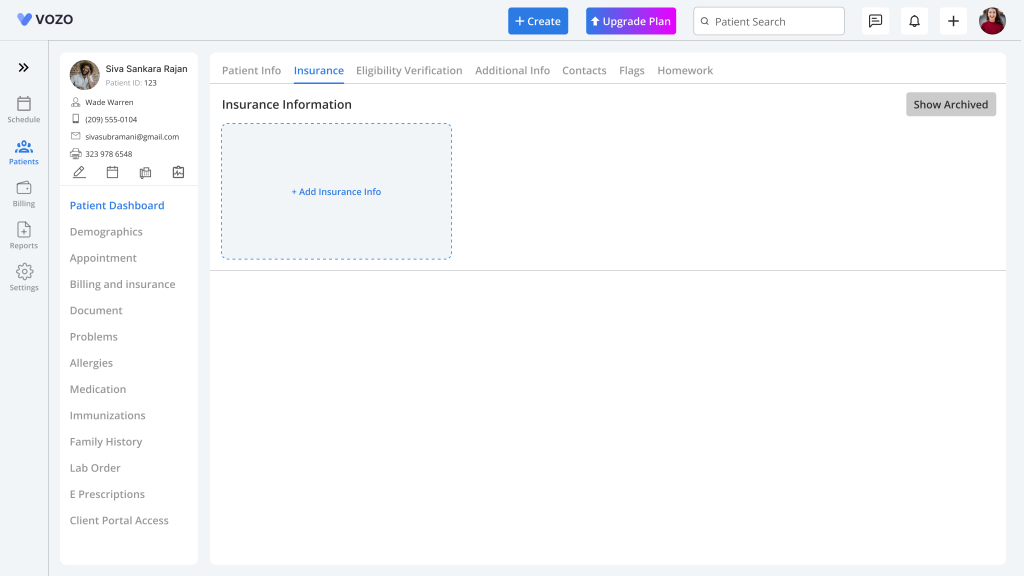Open the Flags tab
The width and height of the screenshot is (1024, 576).
632,71
